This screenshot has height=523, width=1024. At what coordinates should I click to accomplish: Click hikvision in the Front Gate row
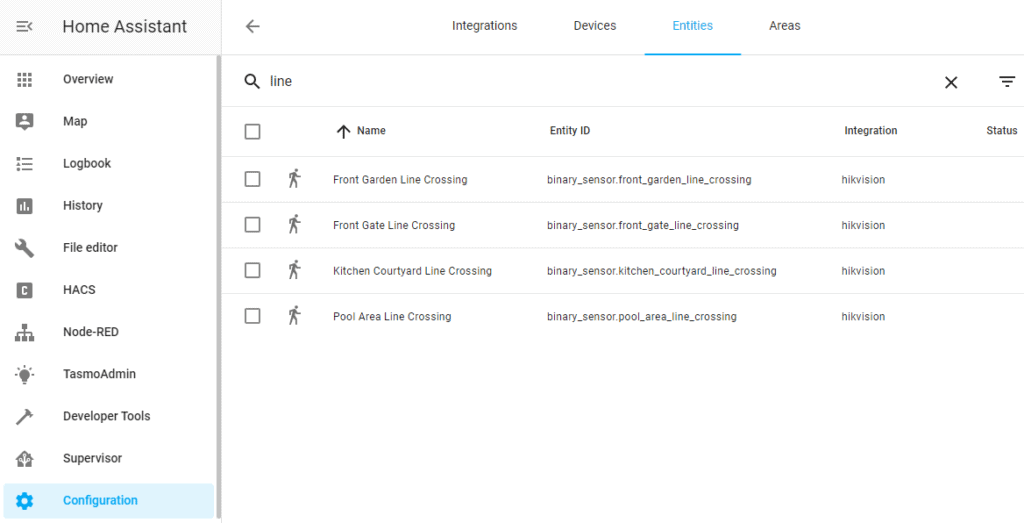[x=863, y=225]
